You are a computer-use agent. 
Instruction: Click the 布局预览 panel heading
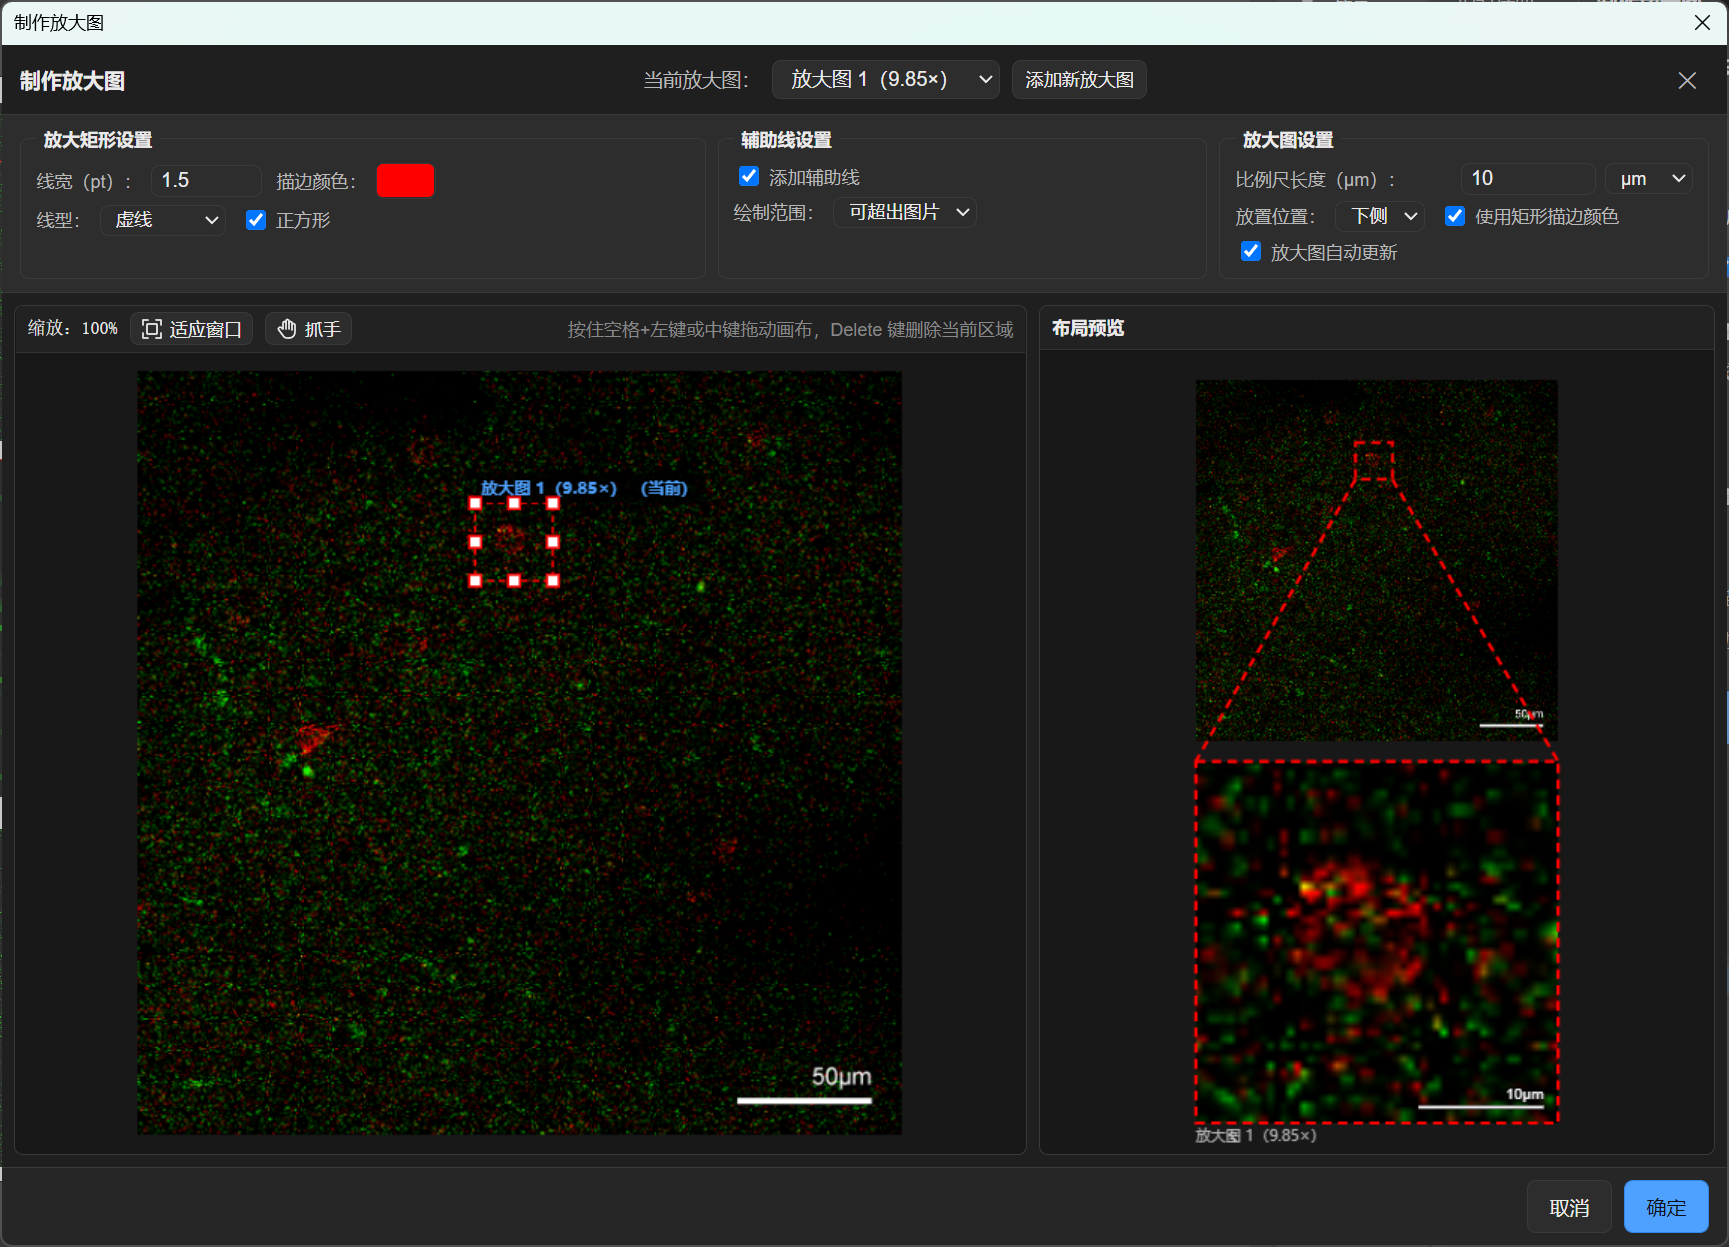click(1088, 328)
